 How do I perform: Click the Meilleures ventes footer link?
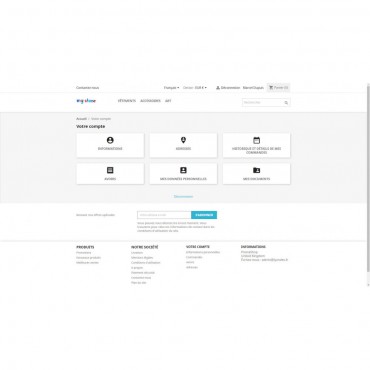point(87,263)
